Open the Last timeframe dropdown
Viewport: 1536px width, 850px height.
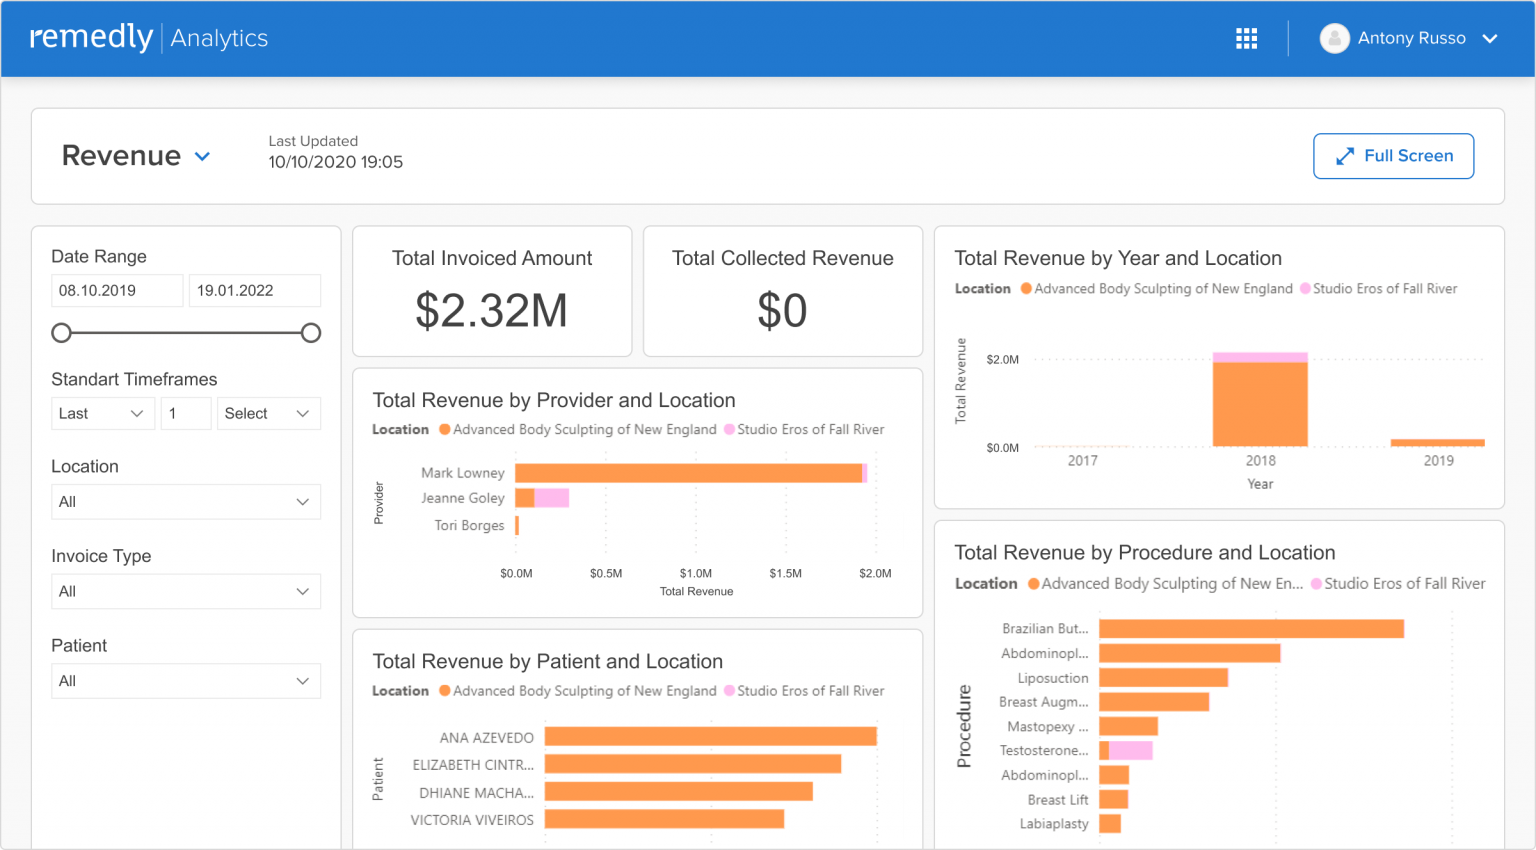[102, 414]
